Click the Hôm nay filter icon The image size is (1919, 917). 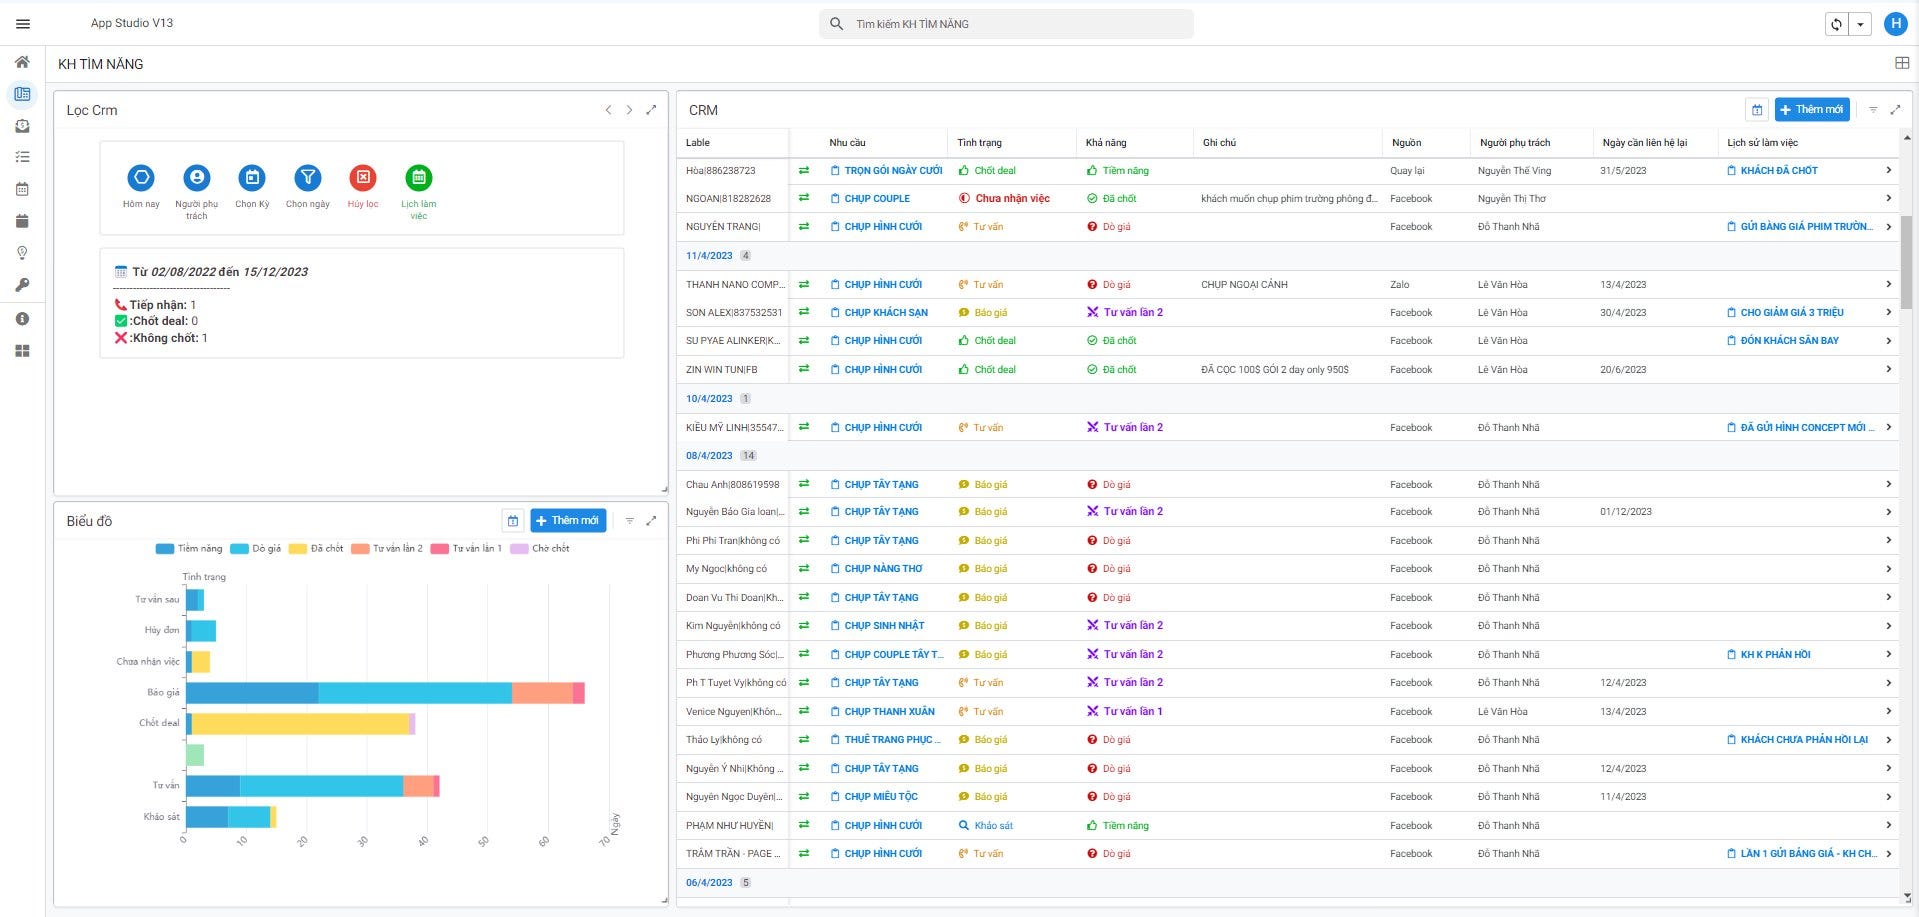(x=141, y=178)
